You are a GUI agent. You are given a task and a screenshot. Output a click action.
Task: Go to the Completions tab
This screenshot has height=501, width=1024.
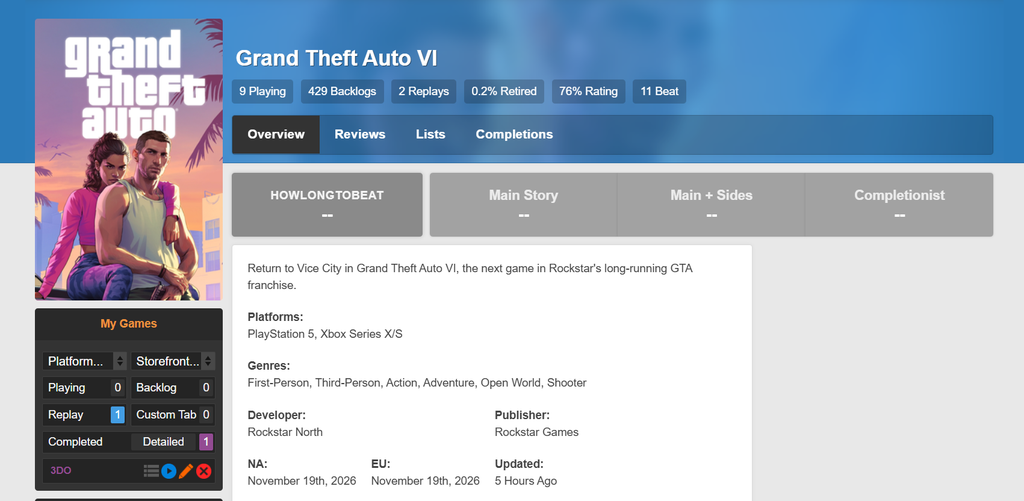point(514,134)
